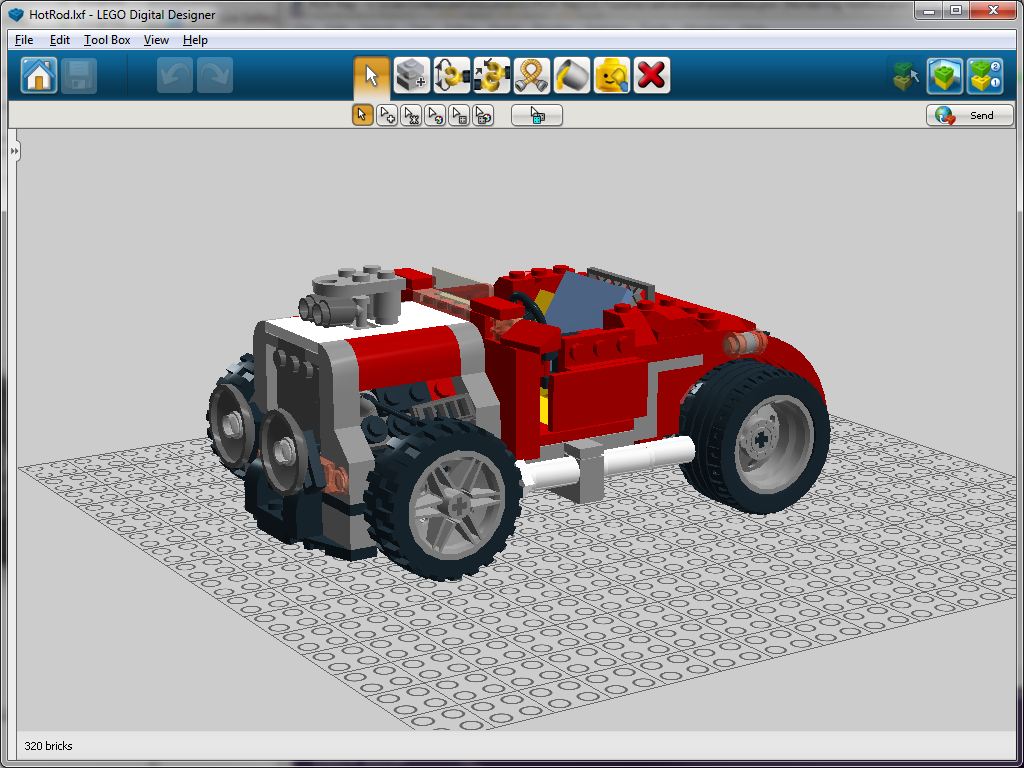Image resolution: width=1024 pixels, height=768 pixels.
Task: Select the Hinge tool
Action: tap(451, 74)
